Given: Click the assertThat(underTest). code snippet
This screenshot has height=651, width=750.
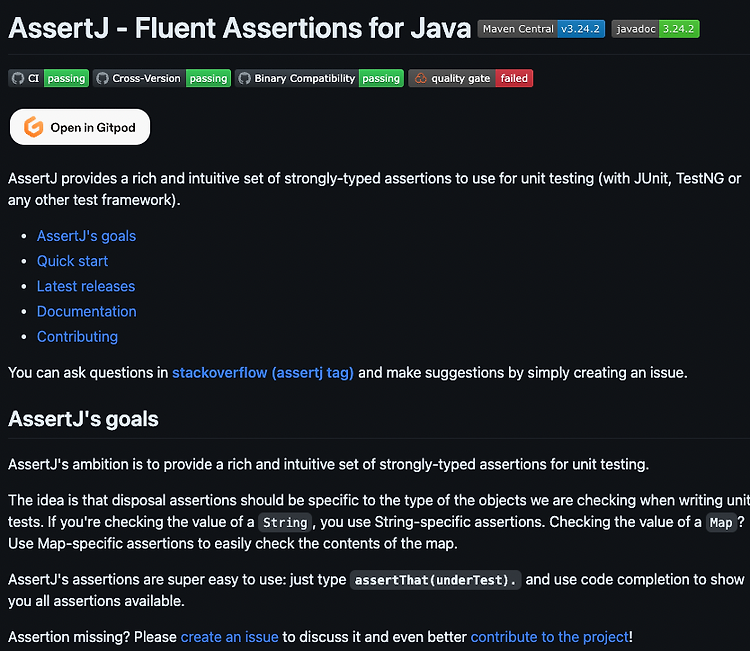Looking at the screenshot, I should (x=435, y=580).
